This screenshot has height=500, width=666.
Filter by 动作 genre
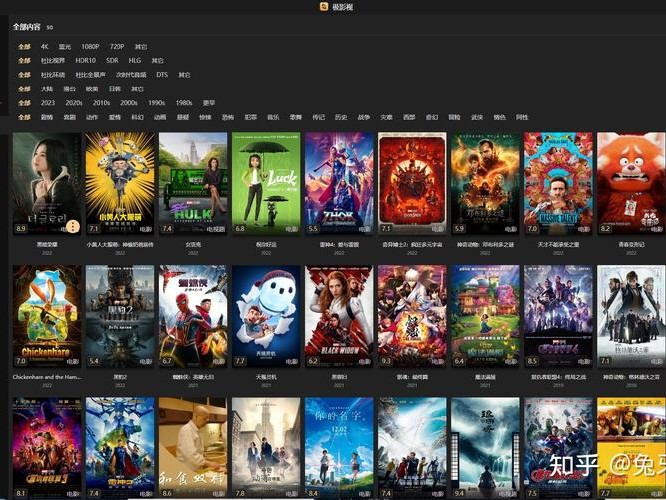[x=92, y=117]
